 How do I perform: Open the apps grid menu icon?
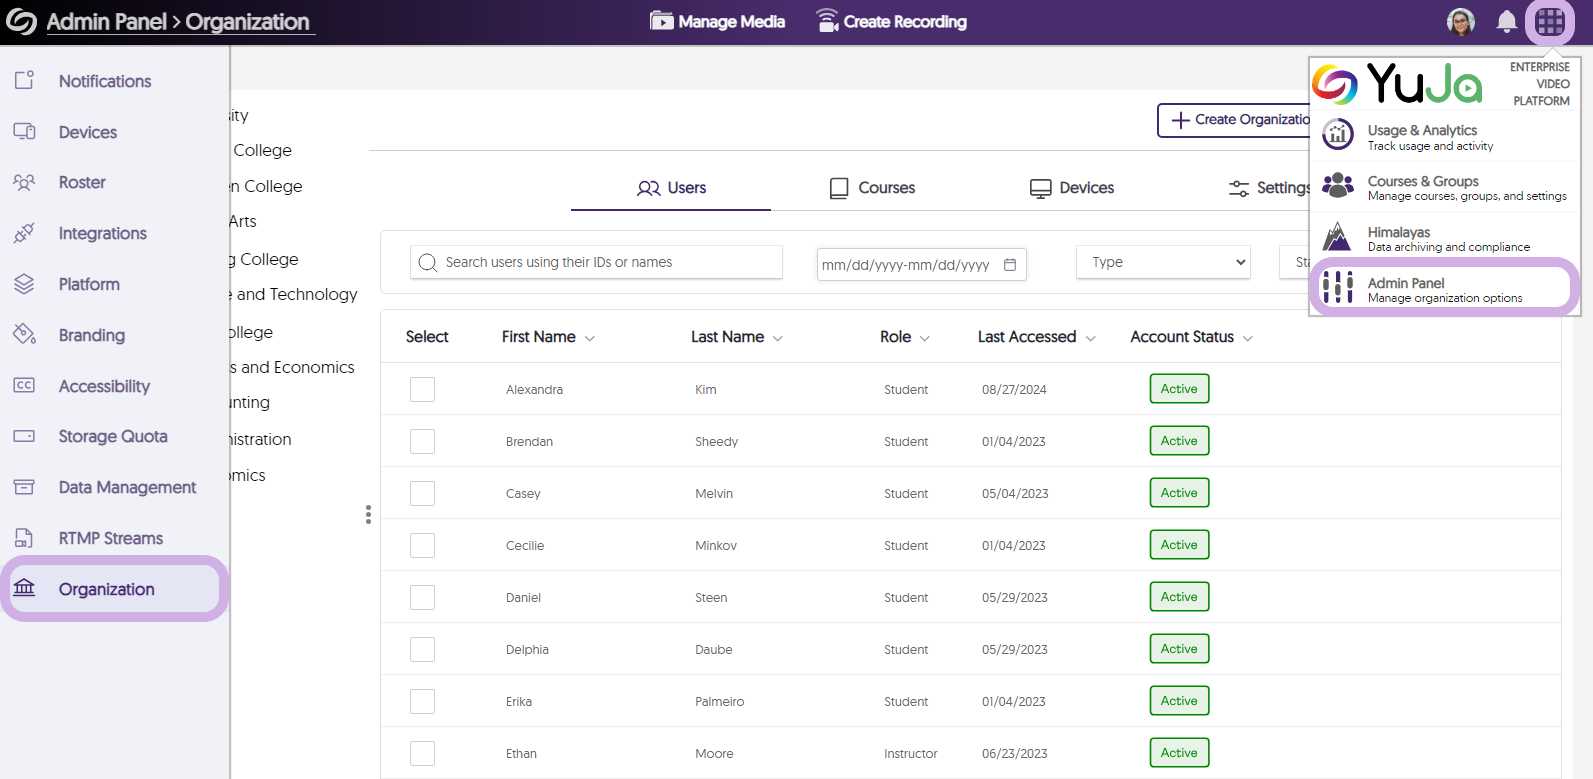(x=1550, y=21)
